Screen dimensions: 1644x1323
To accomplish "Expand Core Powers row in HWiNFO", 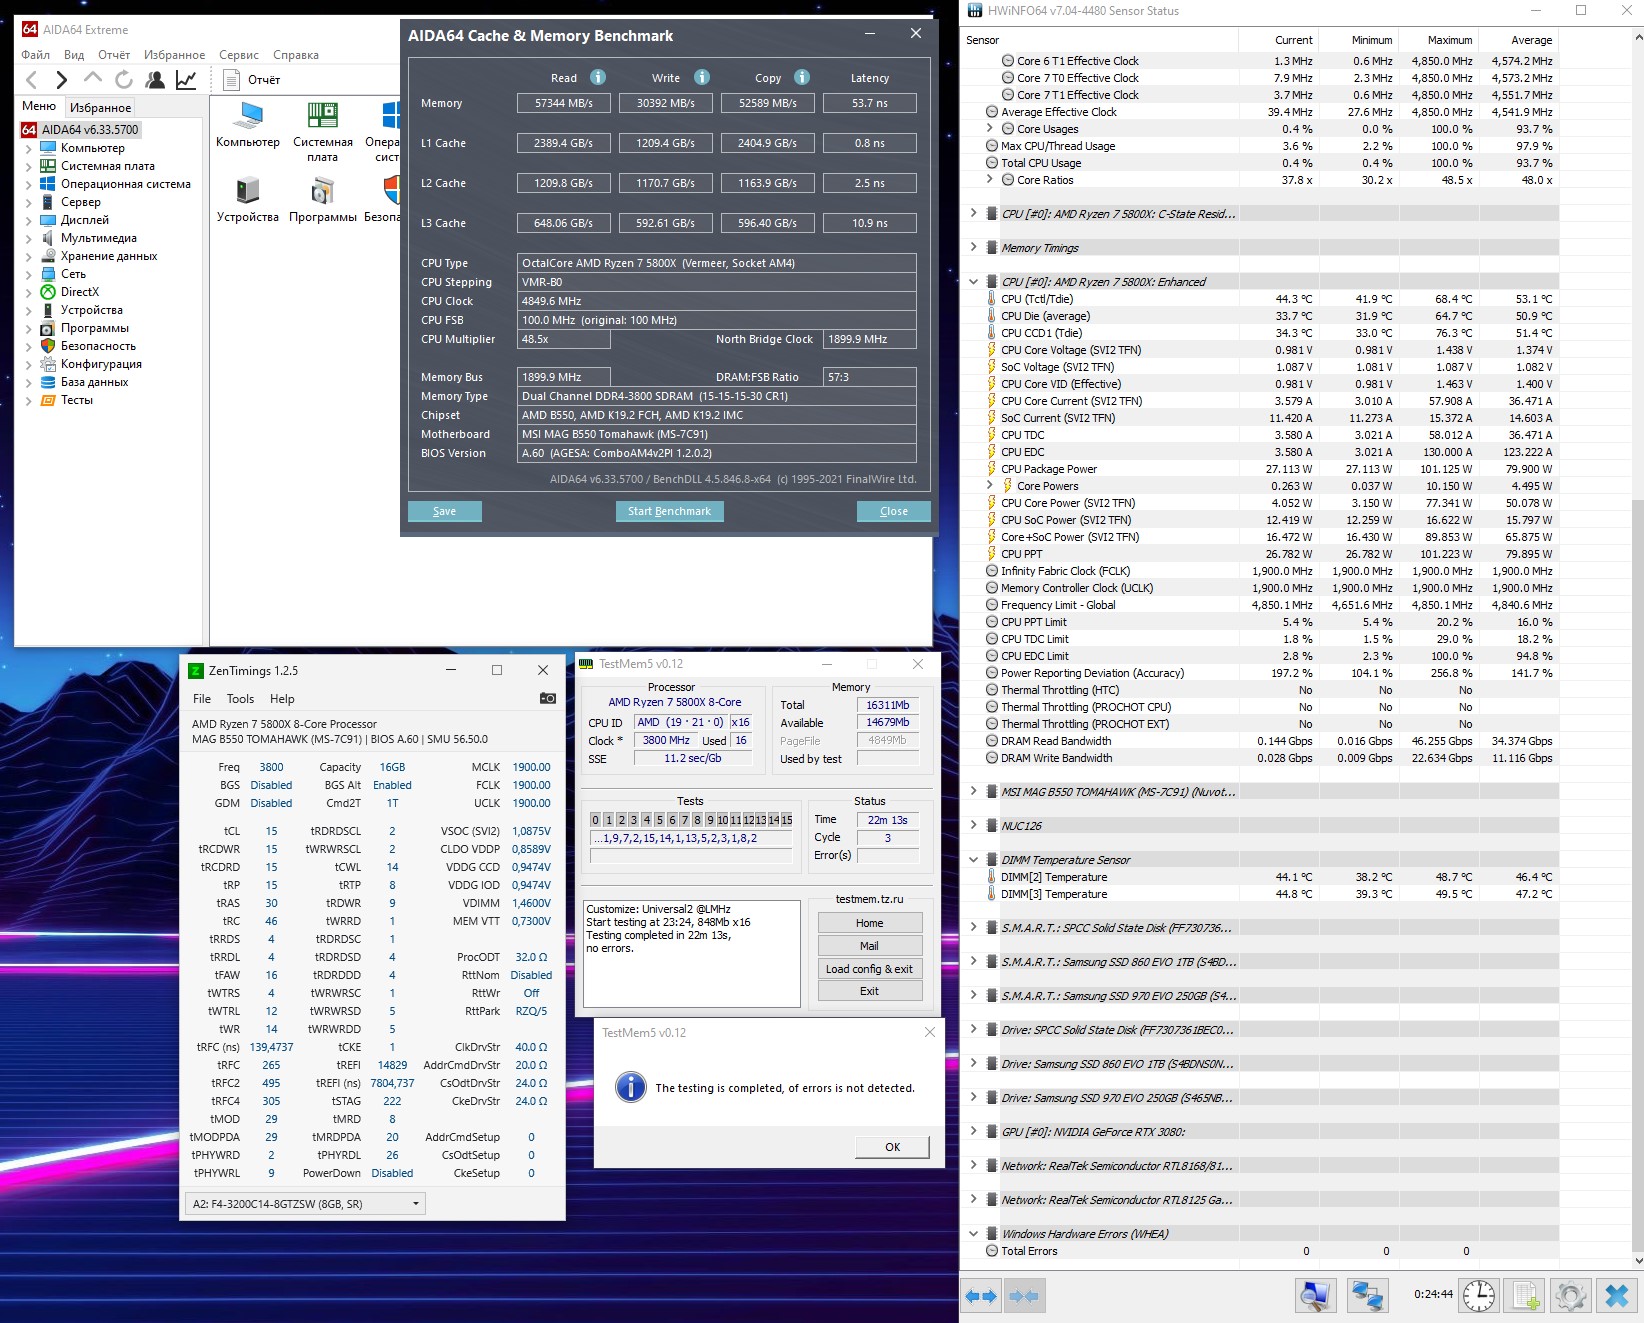I will [x=990, y=485].
